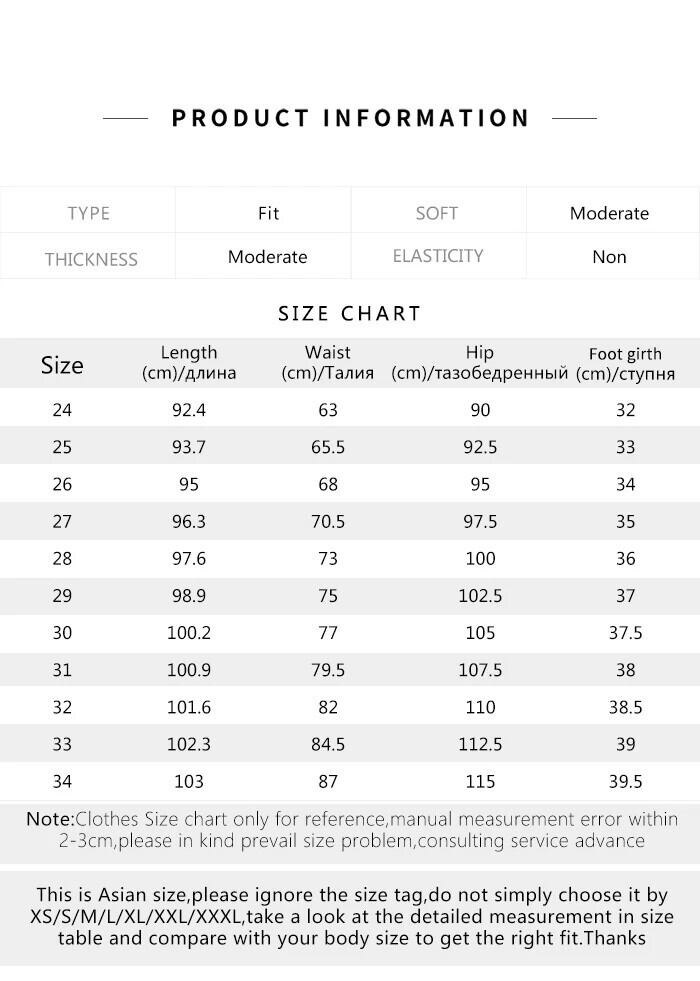Select the Length (cm) column header
This screenshot has height=981, width=700.
tap(189, 363)
